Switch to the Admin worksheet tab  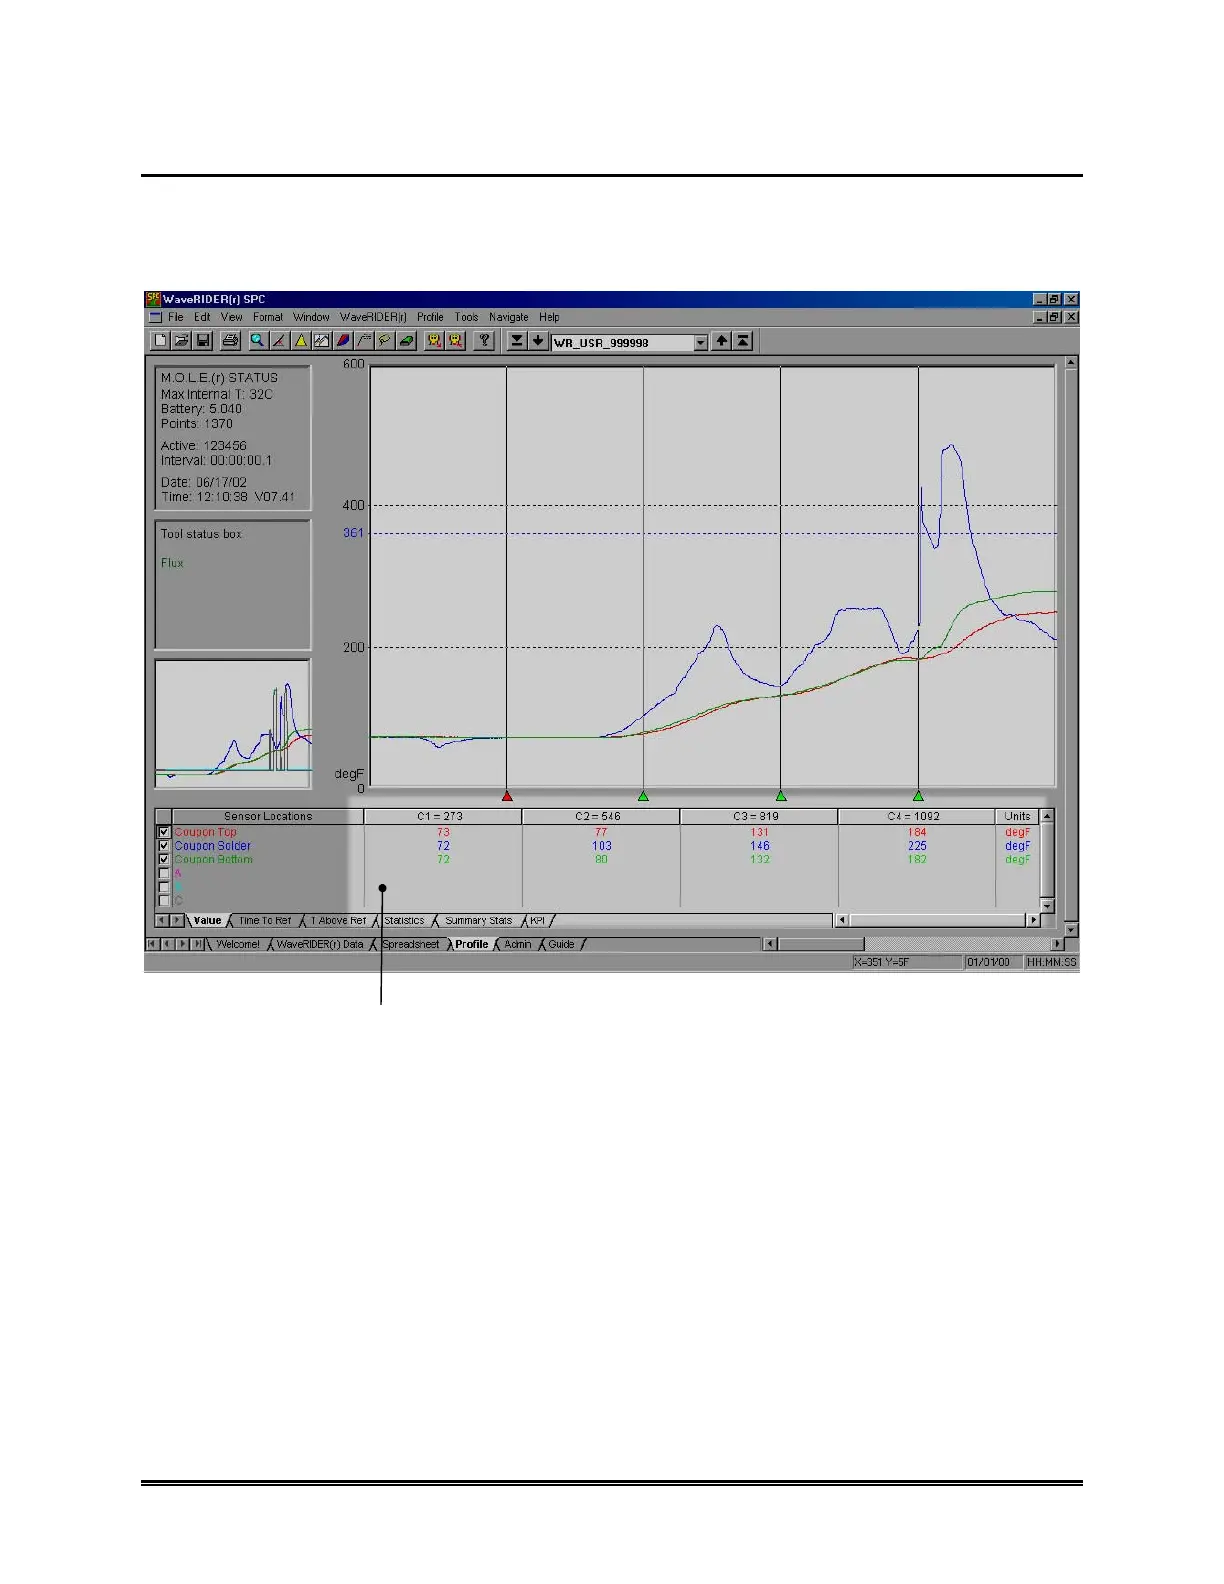518,944
